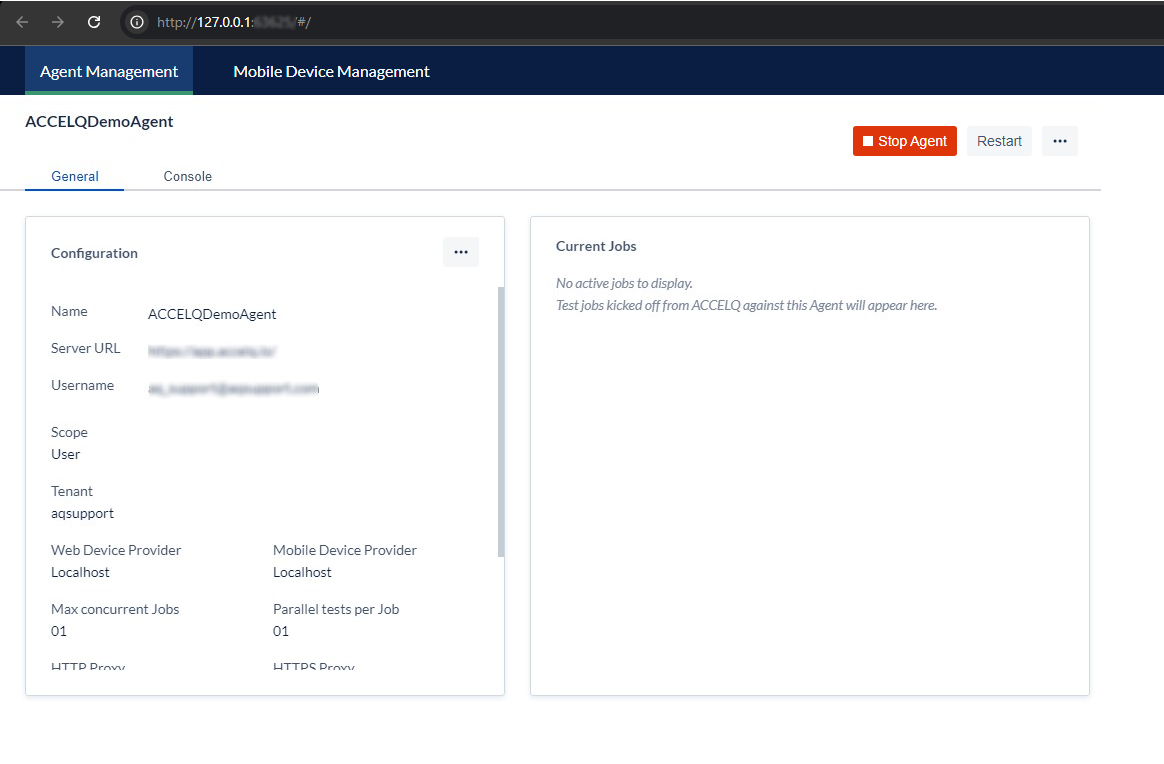Click the Server URL label
Image resolution: width=1164 pixels, height=764 pixels.
(85, 348)
